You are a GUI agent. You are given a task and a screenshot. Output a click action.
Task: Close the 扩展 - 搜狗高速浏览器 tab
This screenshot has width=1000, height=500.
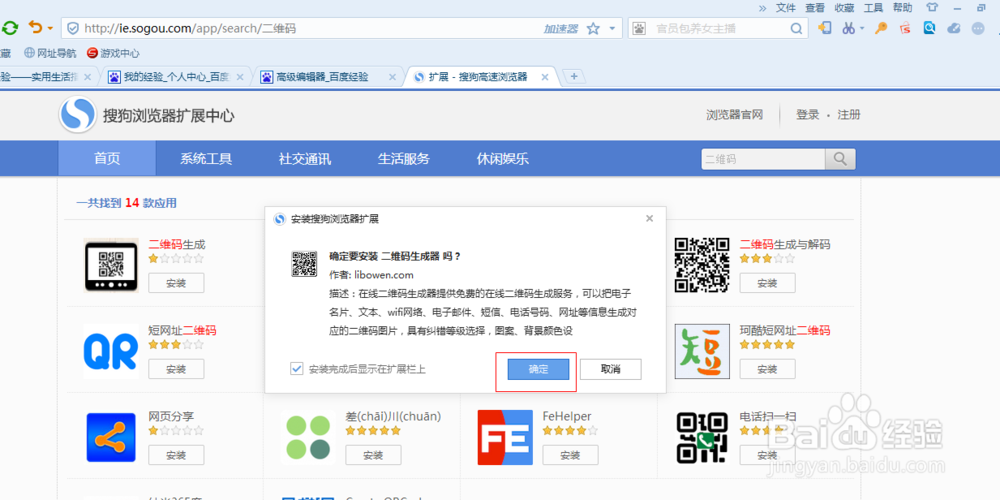click(545, 77)
